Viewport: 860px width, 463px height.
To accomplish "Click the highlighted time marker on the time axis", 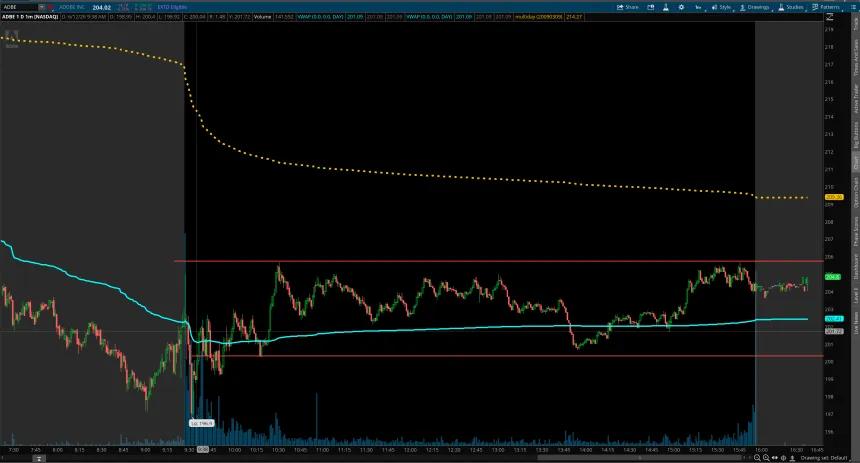I will pyautogui.click(x=203, y=450).
